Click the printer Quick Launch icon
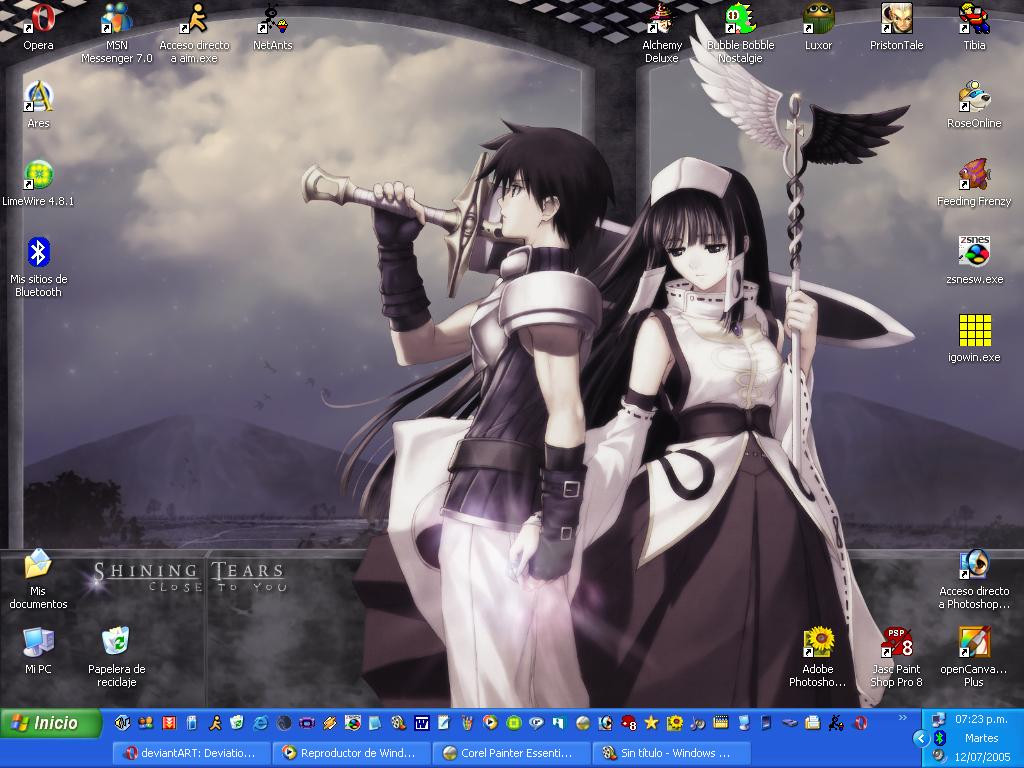 [x=812, y=722]
